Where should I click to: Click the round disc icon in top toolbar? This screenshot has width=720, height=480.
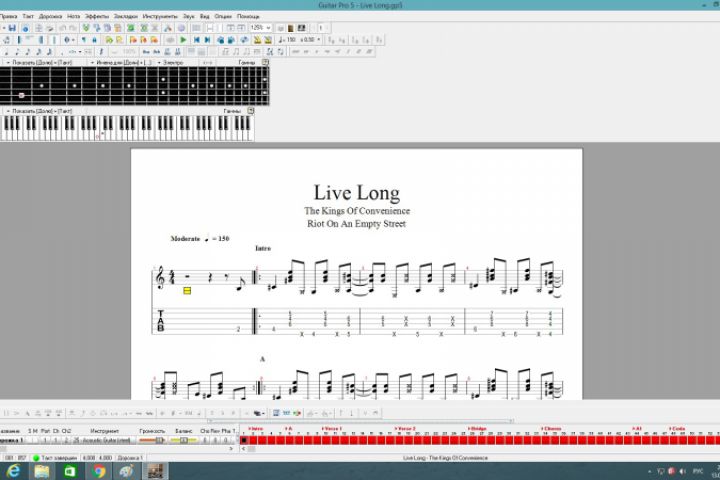(x=180, y=28)
